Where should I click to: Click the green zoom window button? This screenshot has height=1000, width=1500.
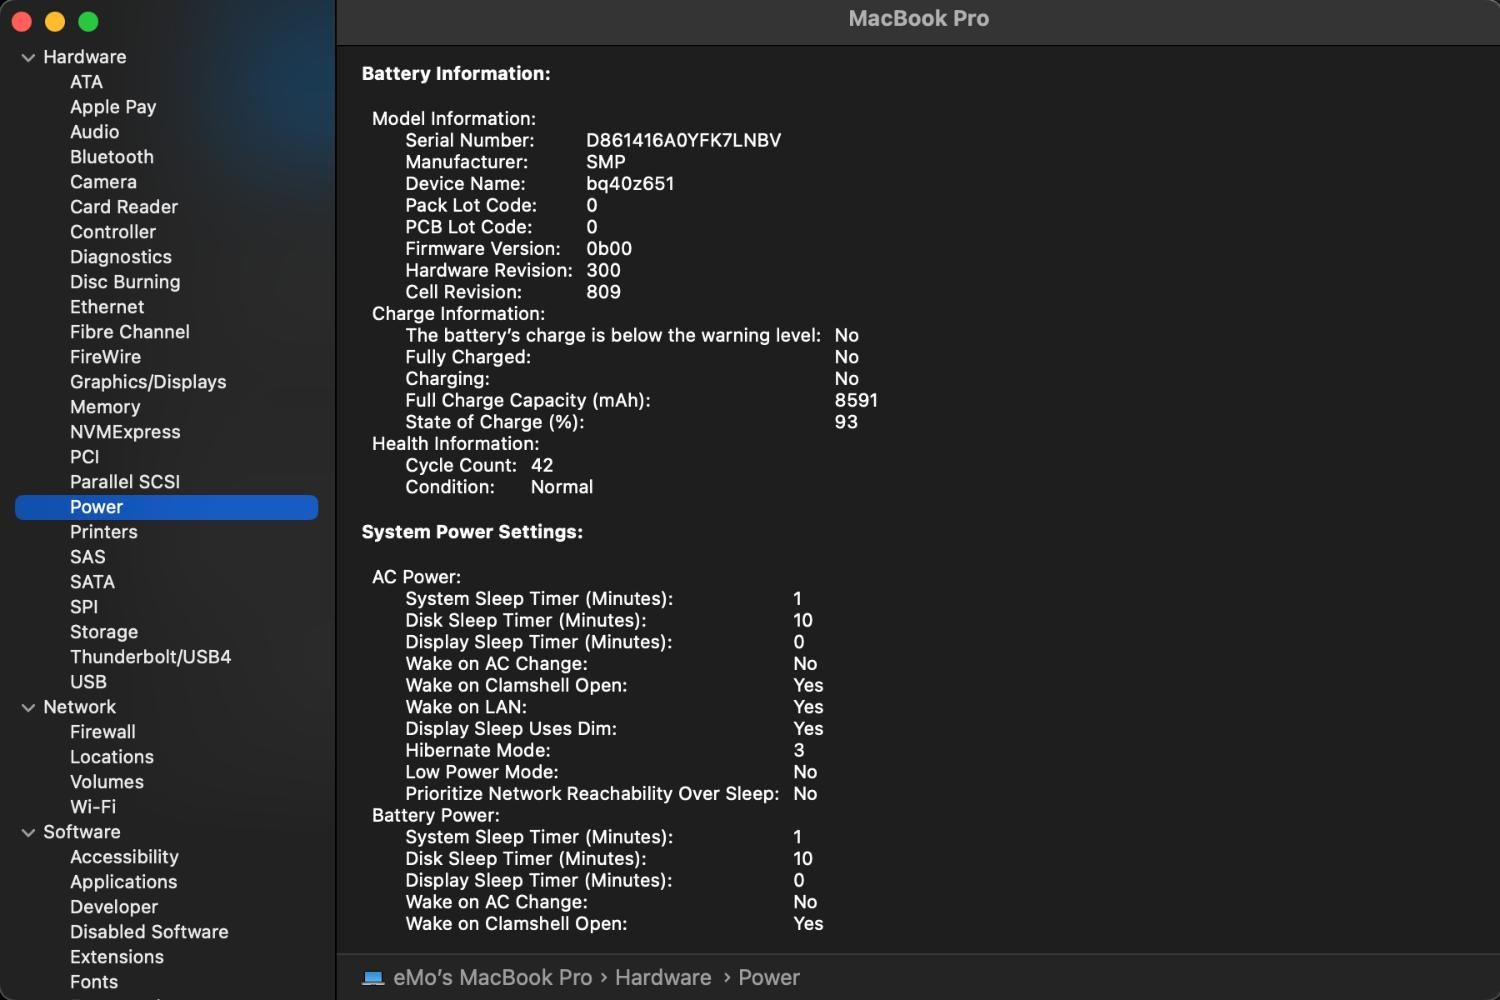[88, 21]
